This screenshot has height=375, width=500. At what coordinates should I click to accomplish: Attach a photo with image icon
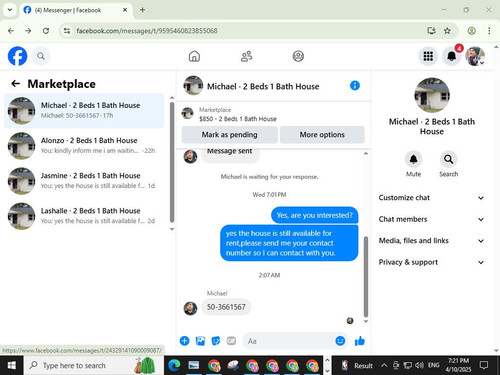click(200, 341)
